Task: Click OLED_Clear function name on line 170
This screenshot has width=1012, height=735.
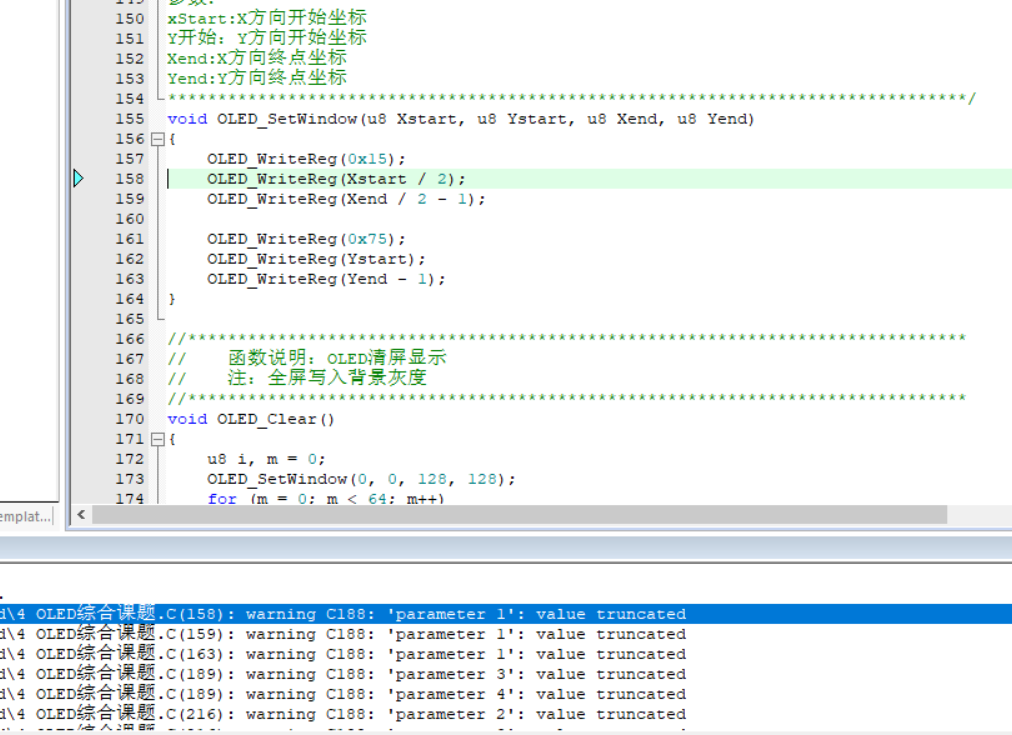Action: [266, 419]
